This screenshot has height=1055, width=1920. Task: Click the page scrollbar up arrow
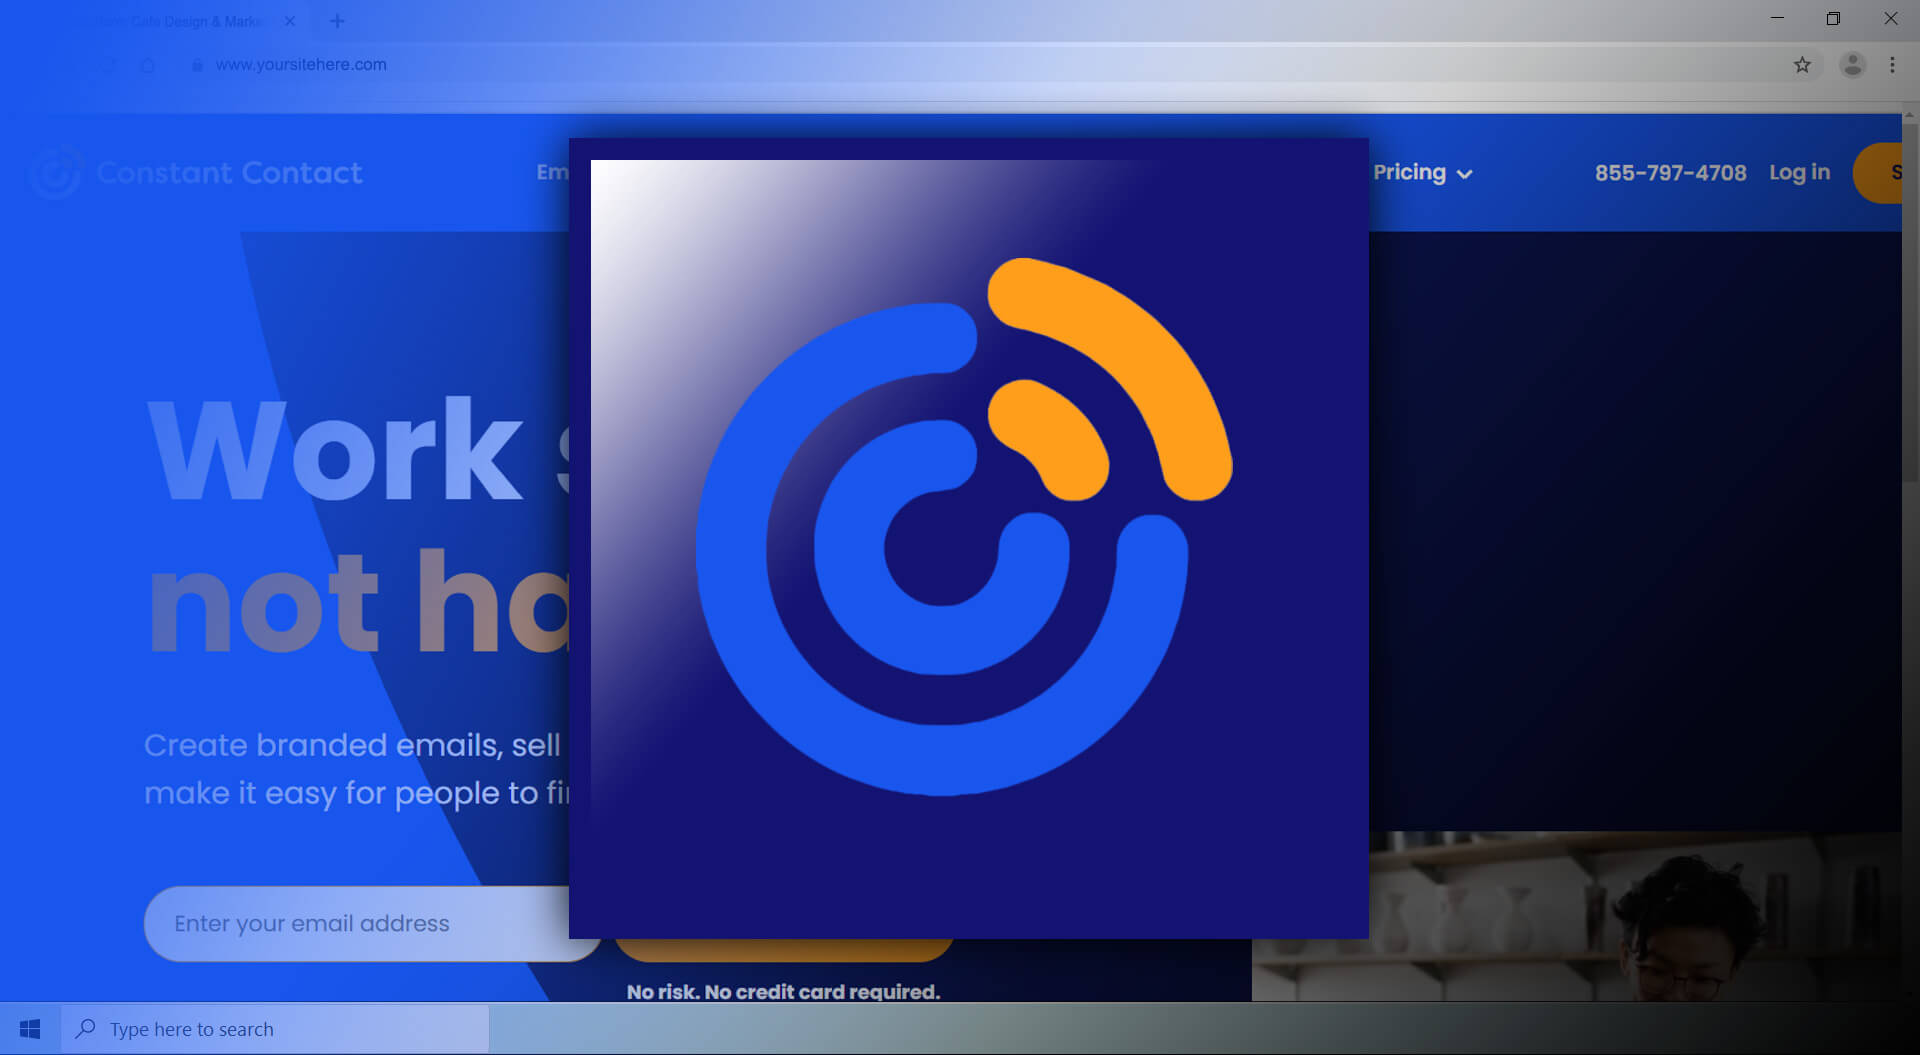[1909, 116]
